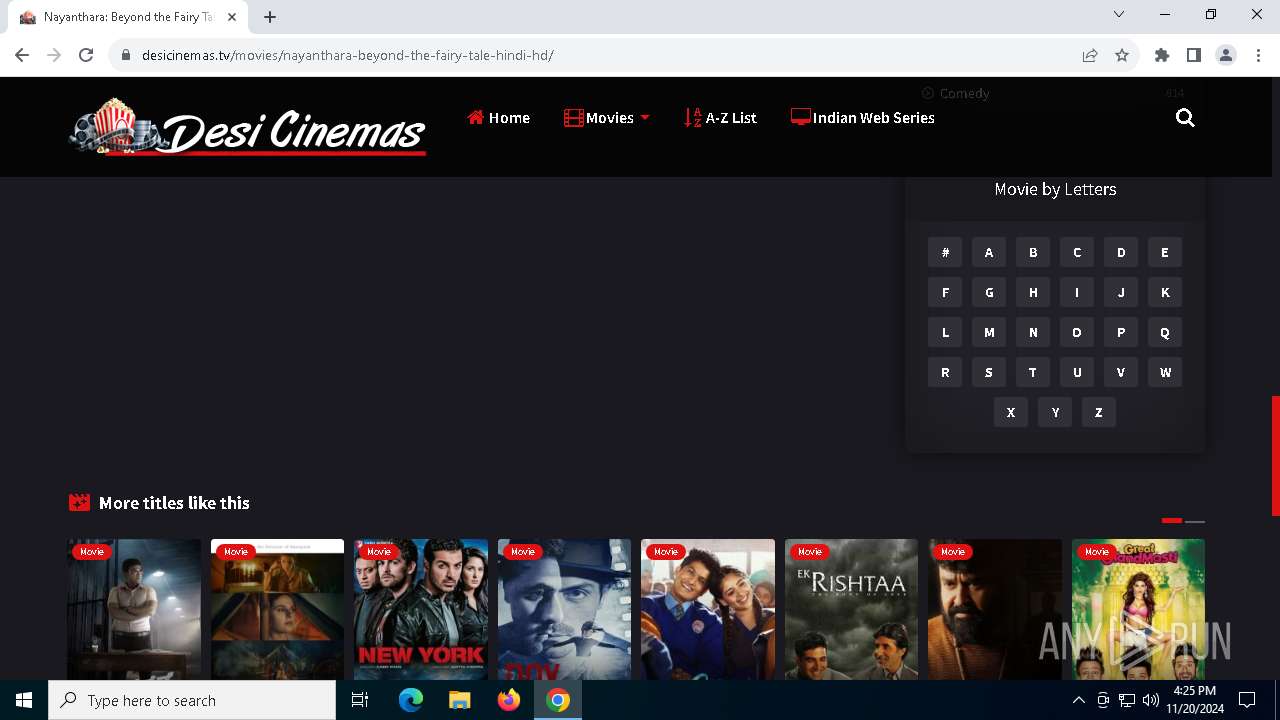
Task: Toggle the Chrome side panel
Action: tap(1194, 55)
